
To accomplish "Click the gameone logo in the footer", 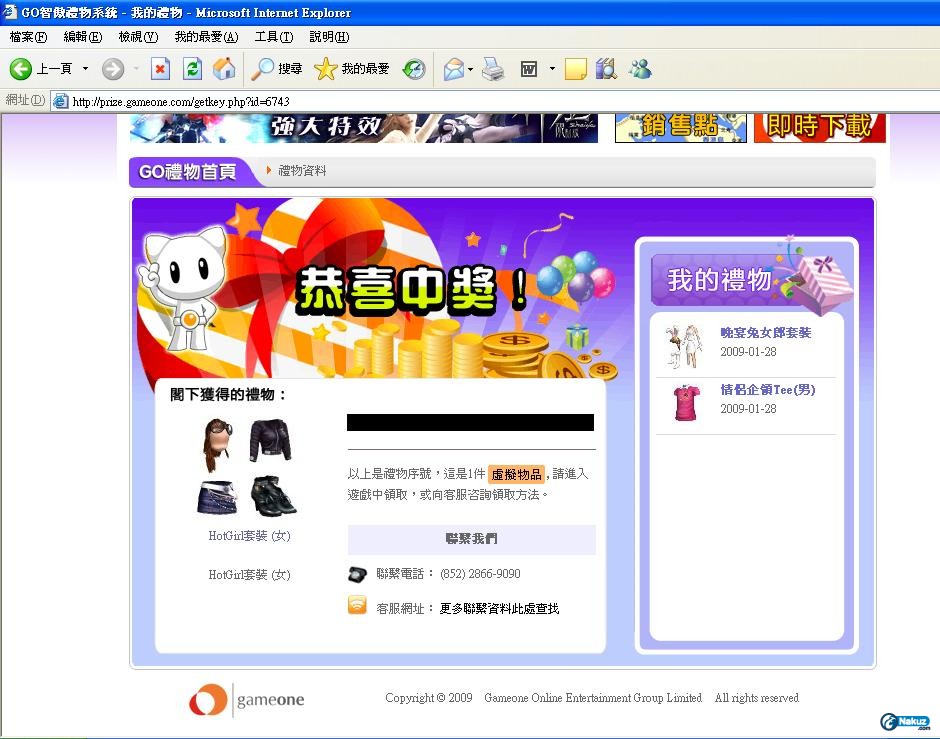I will [246, 699].
